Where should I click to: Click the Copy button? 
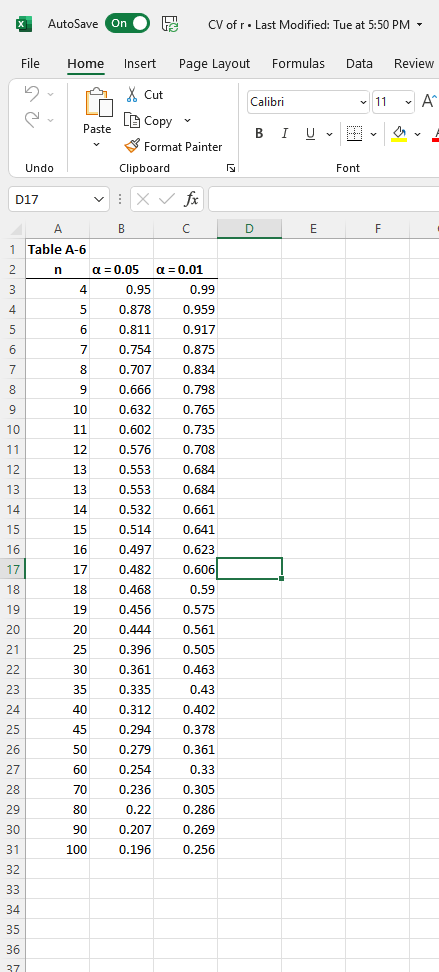pos(149,121)
